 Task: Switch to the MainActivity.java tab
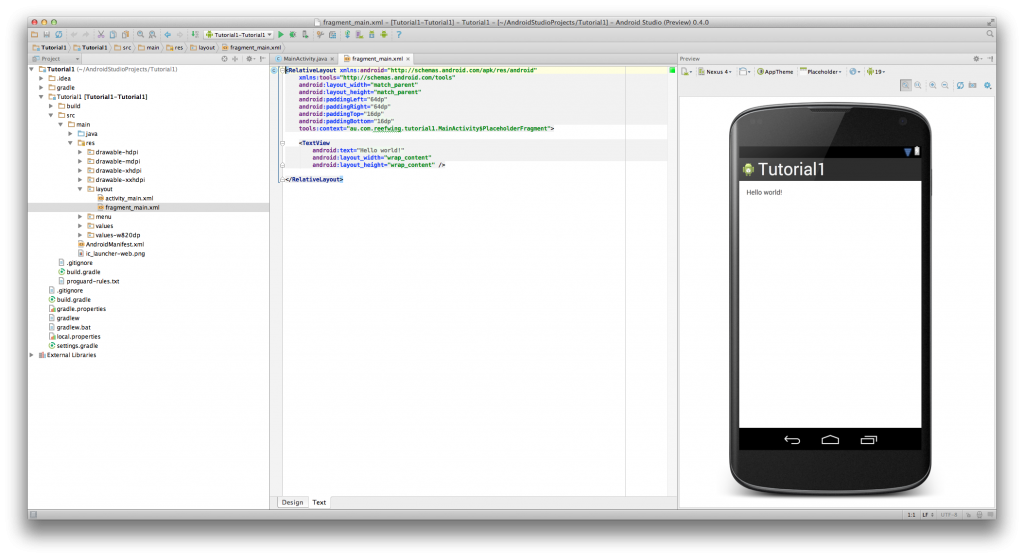point(303,59)
